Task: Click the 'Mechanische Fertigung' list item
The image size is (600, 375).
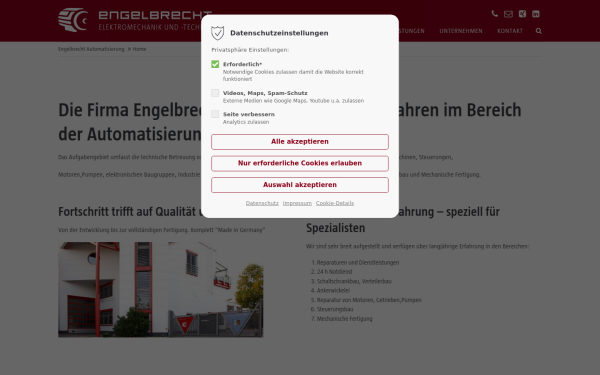Action: pos(344,318)
